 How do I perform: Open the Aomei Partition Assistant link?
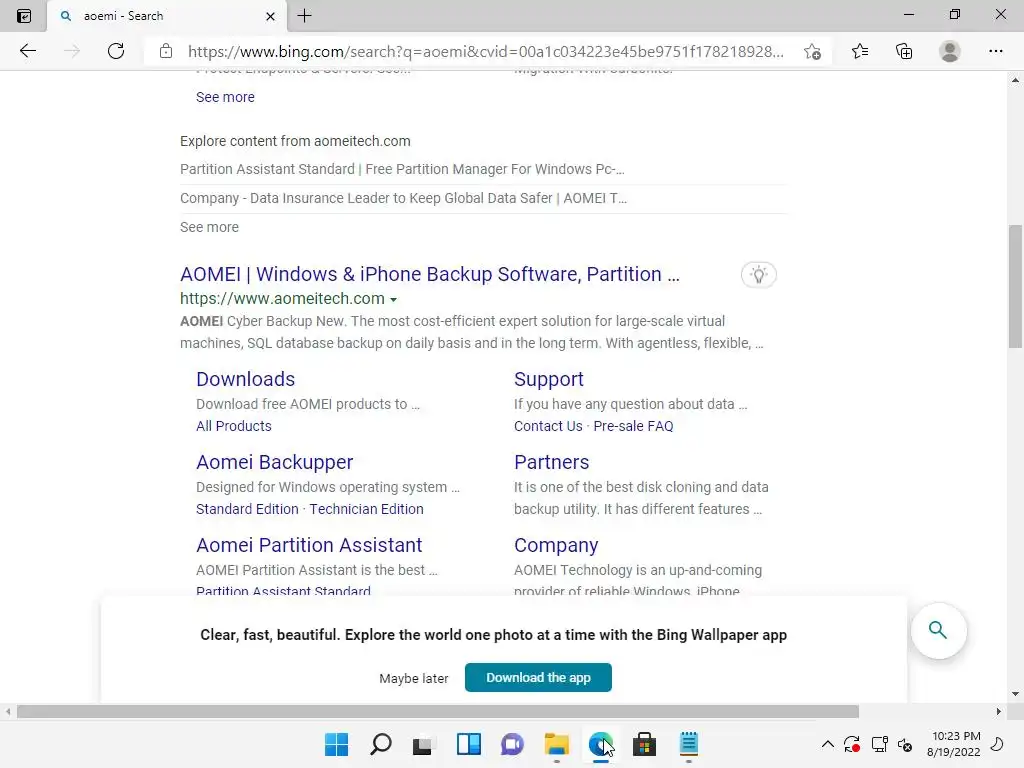point(309,545)
